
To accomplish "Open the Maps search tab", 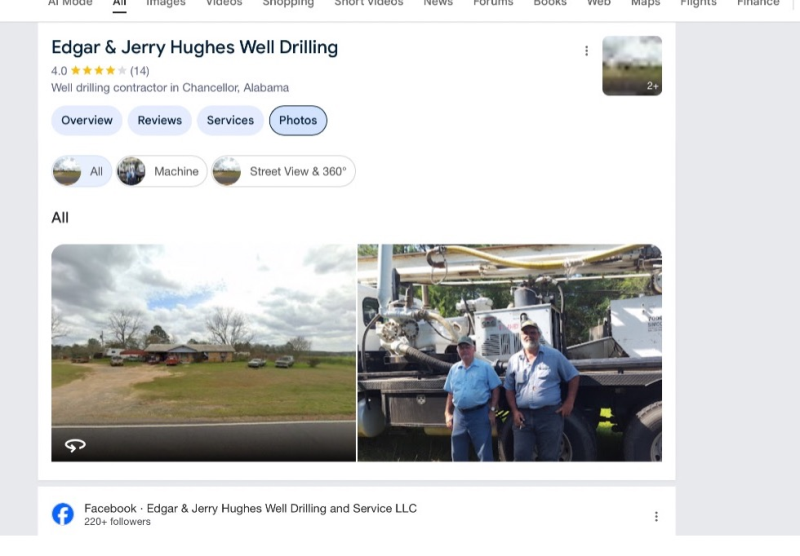I will click(645, 3).
